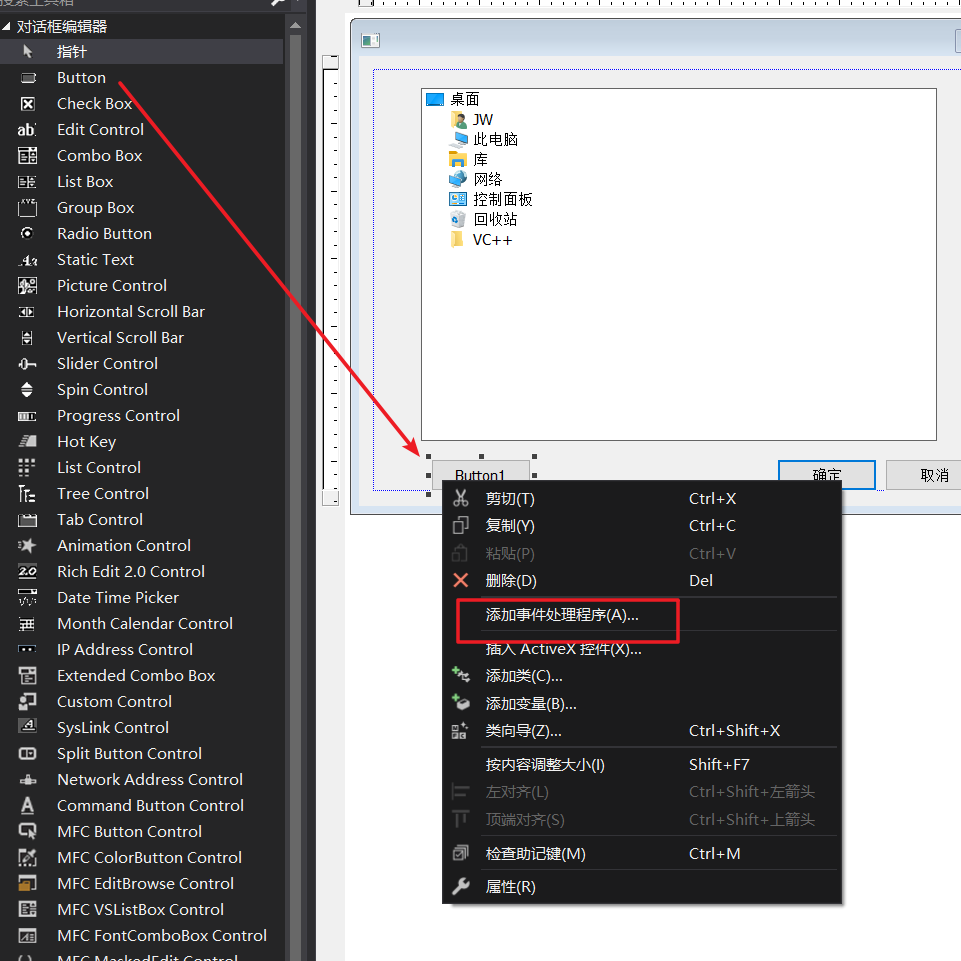
Task: Choose the MFC FontComboBox Control icon
Action: tap(28, 936)
